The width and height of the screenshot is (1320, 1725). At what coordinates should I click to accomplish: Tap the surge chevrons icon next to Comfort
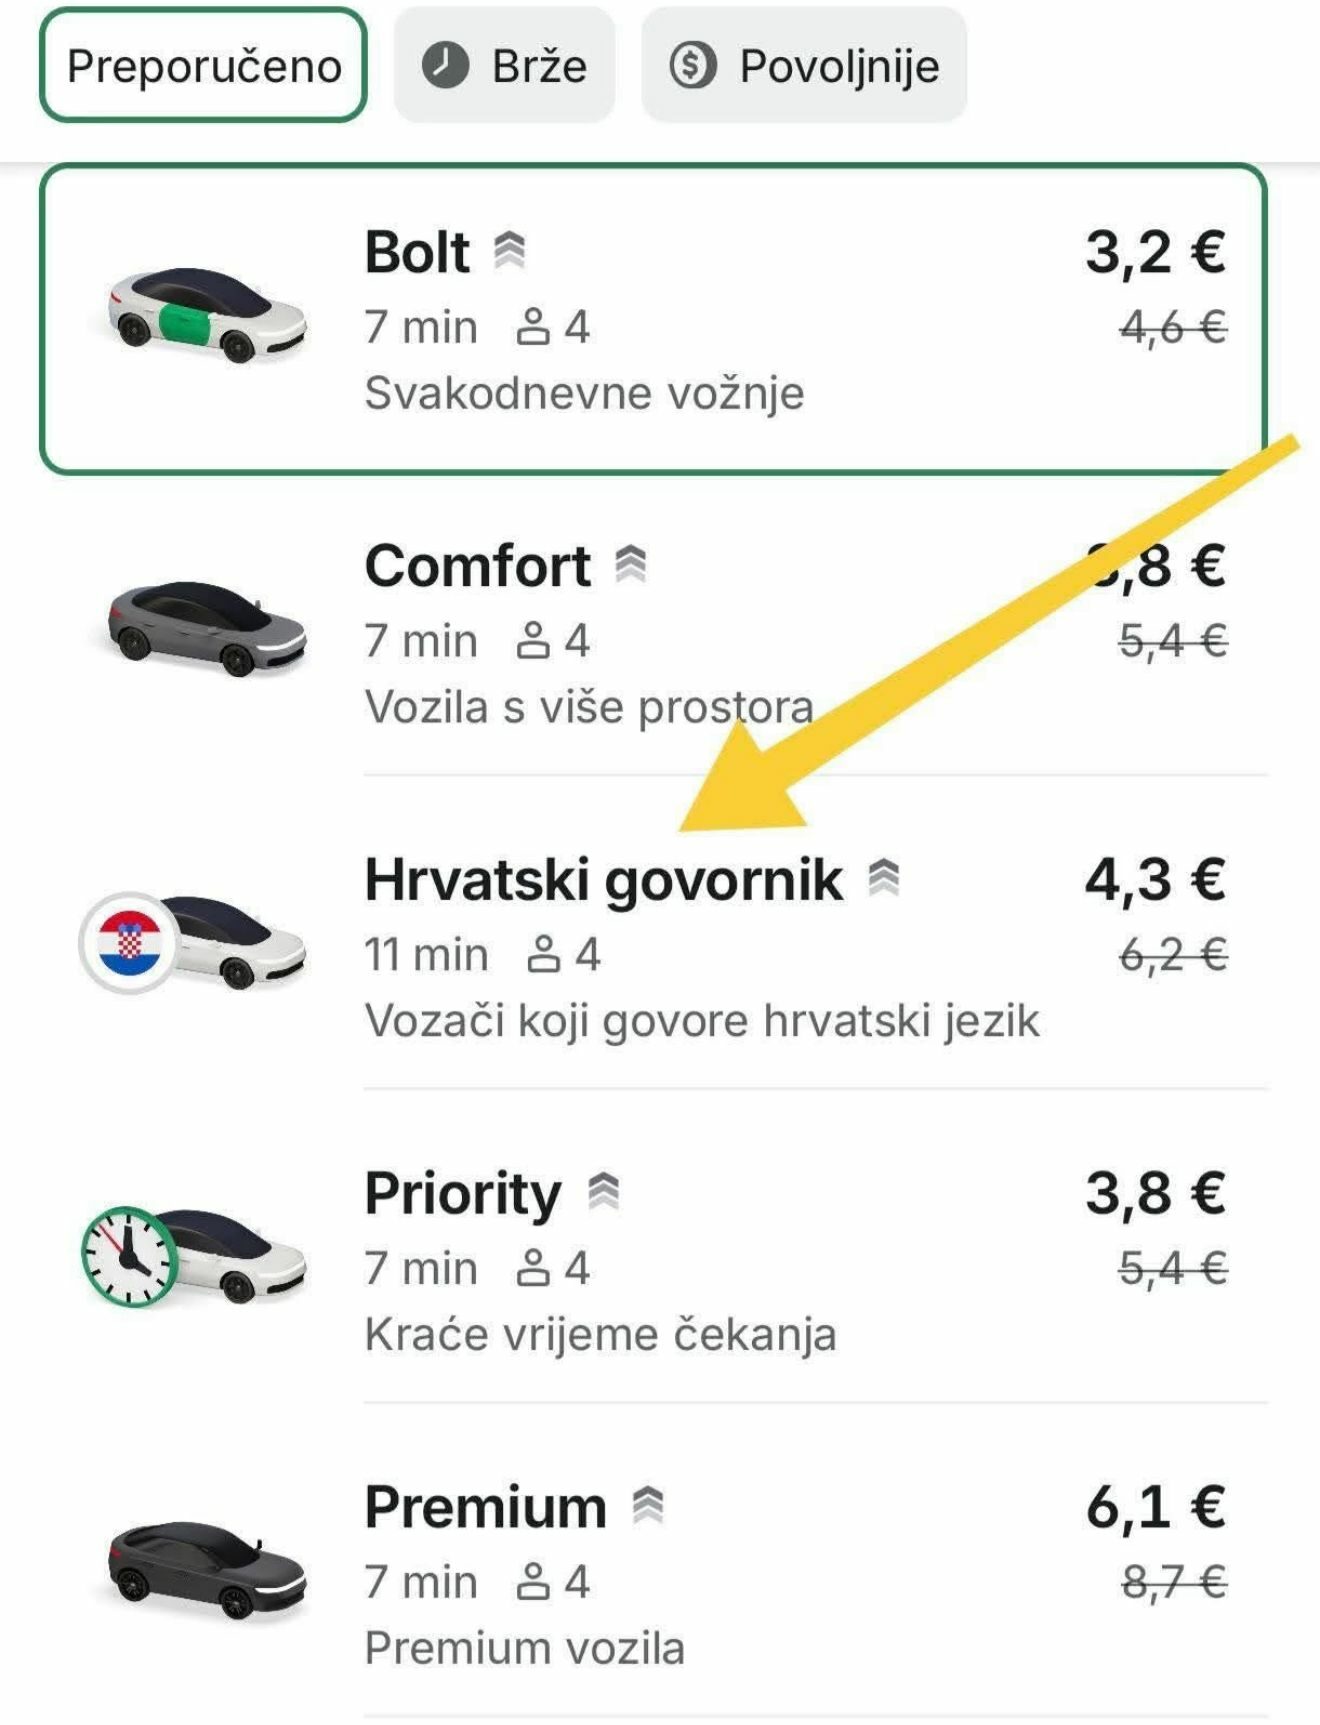(x=631, y=564)
